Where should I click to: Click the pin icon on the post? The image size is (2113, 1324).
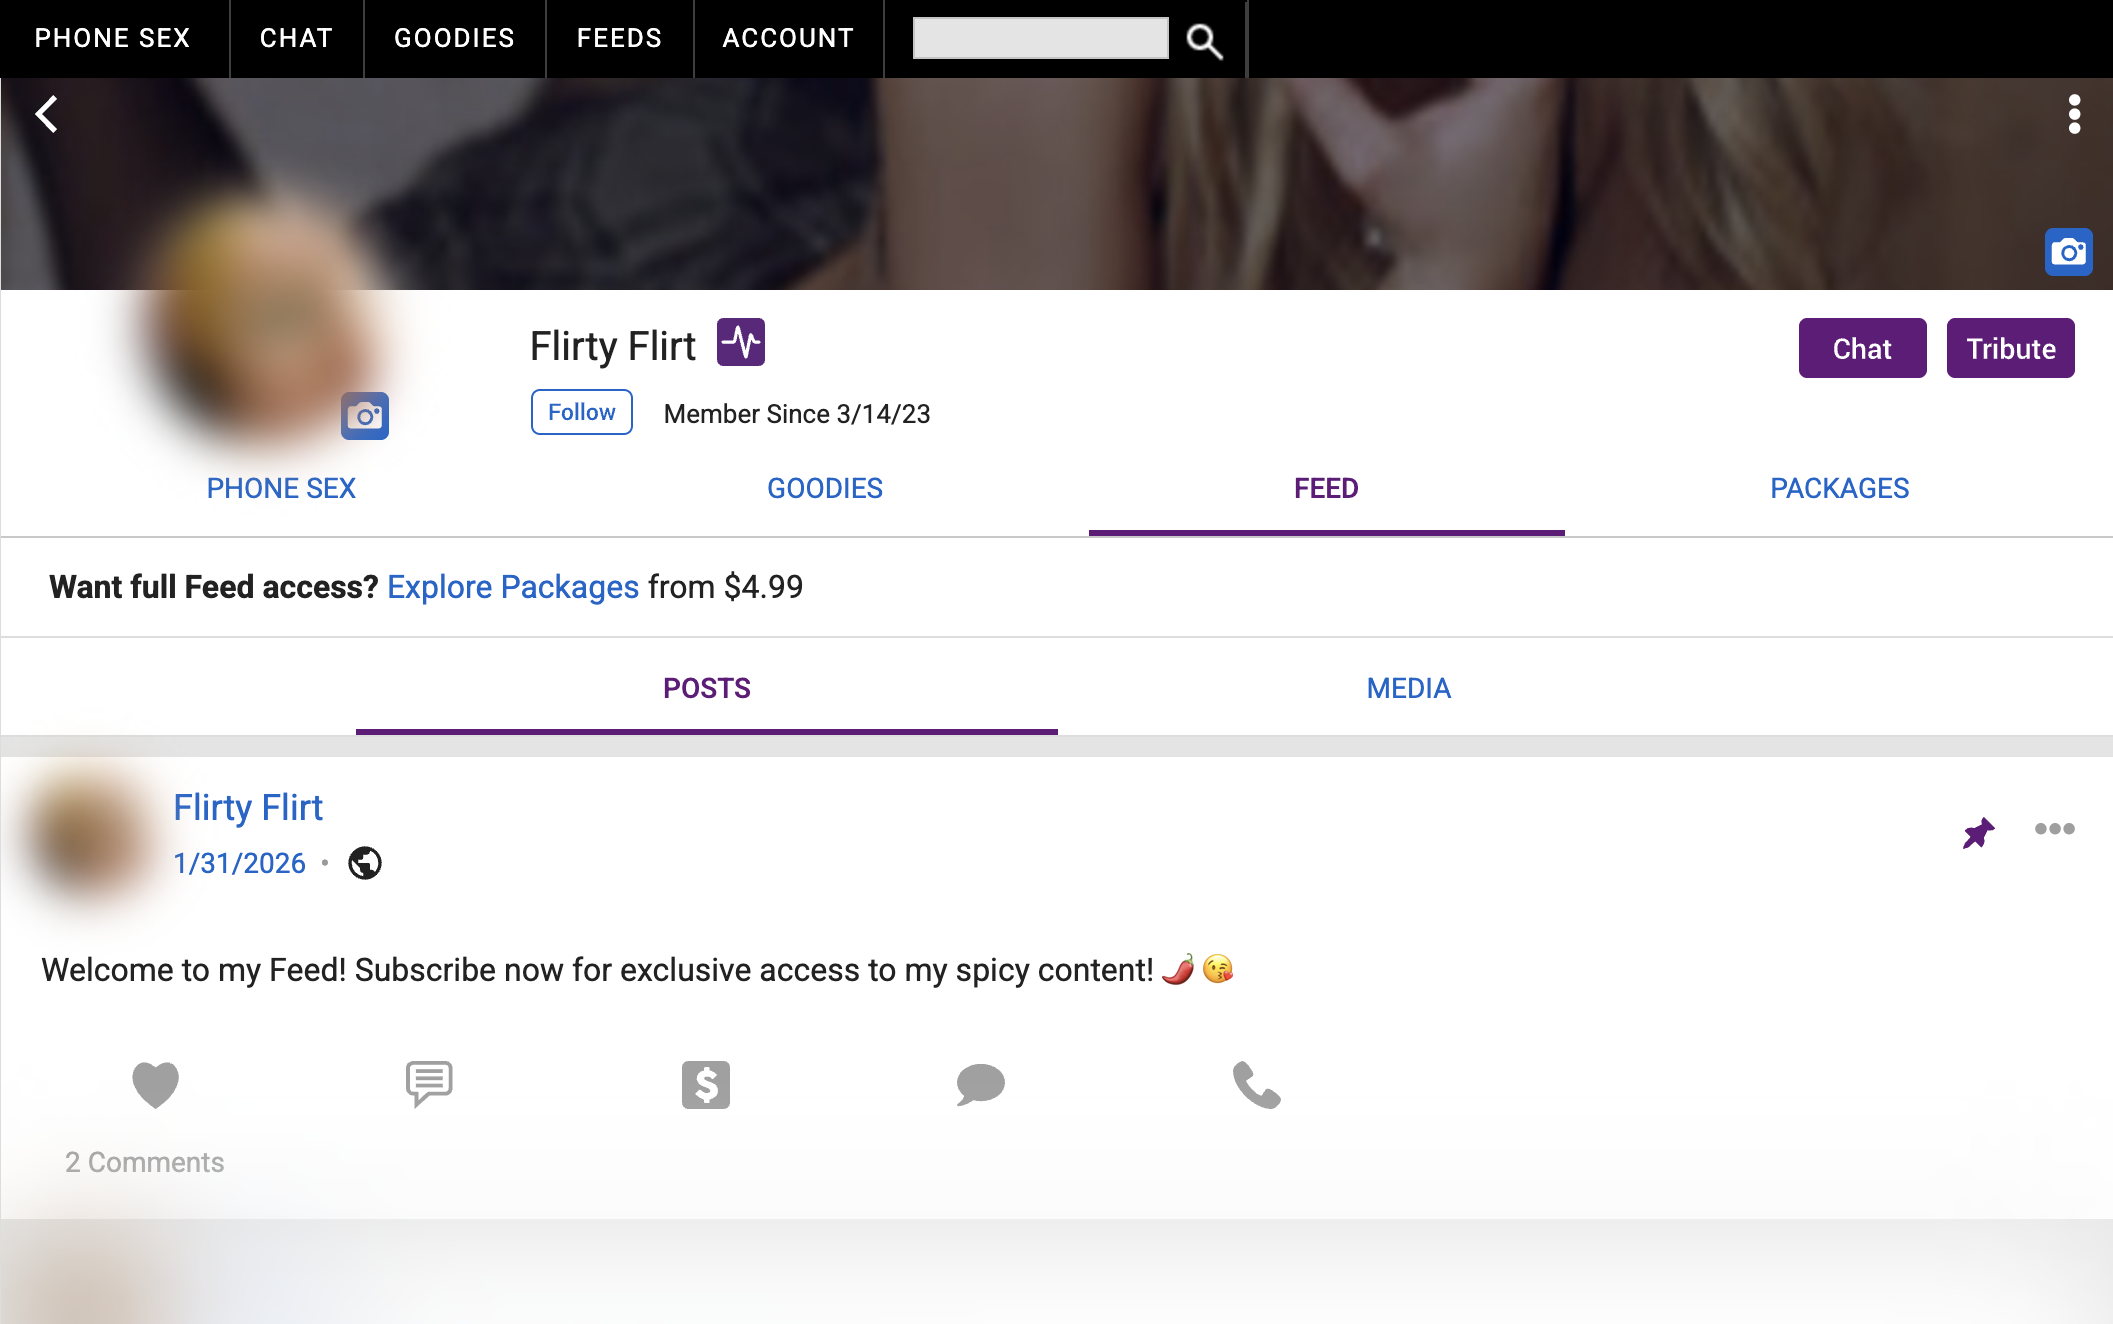click(x=1978, y=832)
